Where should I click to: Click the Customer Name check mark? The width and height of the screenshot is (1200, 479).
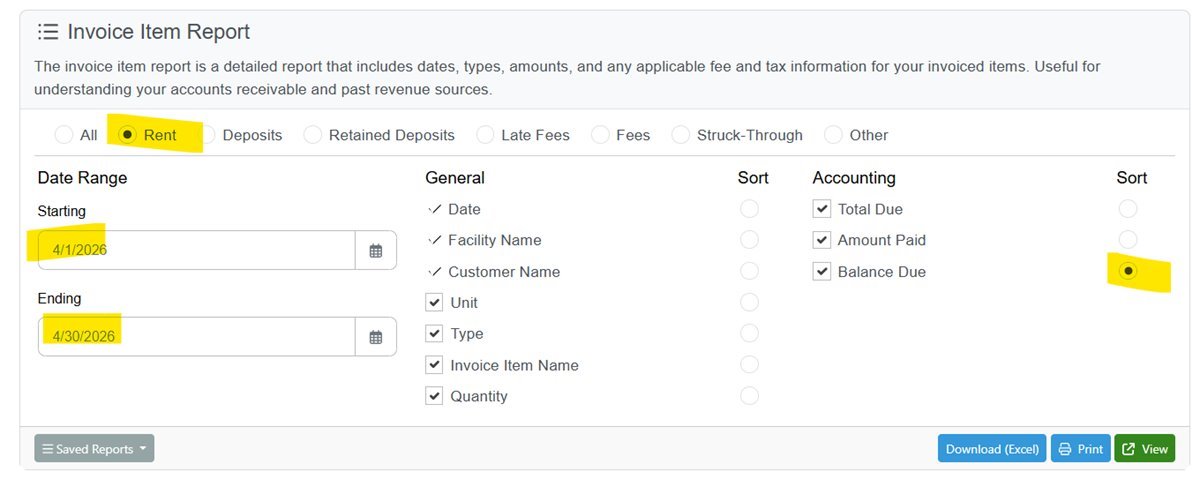[434, 271]
